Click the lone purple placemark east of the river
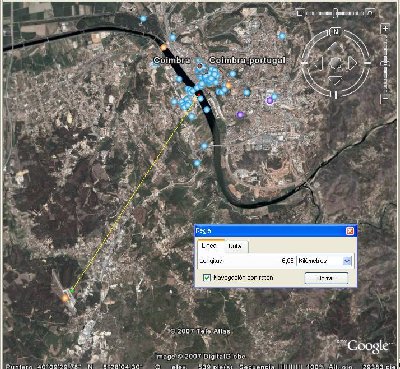 tap(240, 115)
